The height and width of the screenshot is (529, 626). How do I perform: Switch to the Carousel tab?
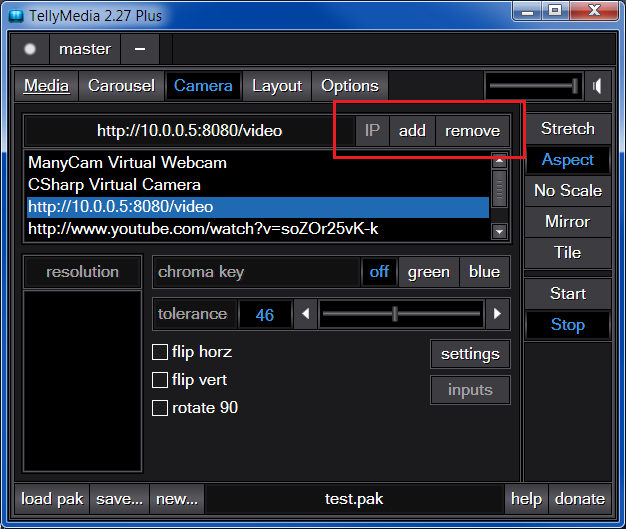pyautogui.click(x=121, y=86)
